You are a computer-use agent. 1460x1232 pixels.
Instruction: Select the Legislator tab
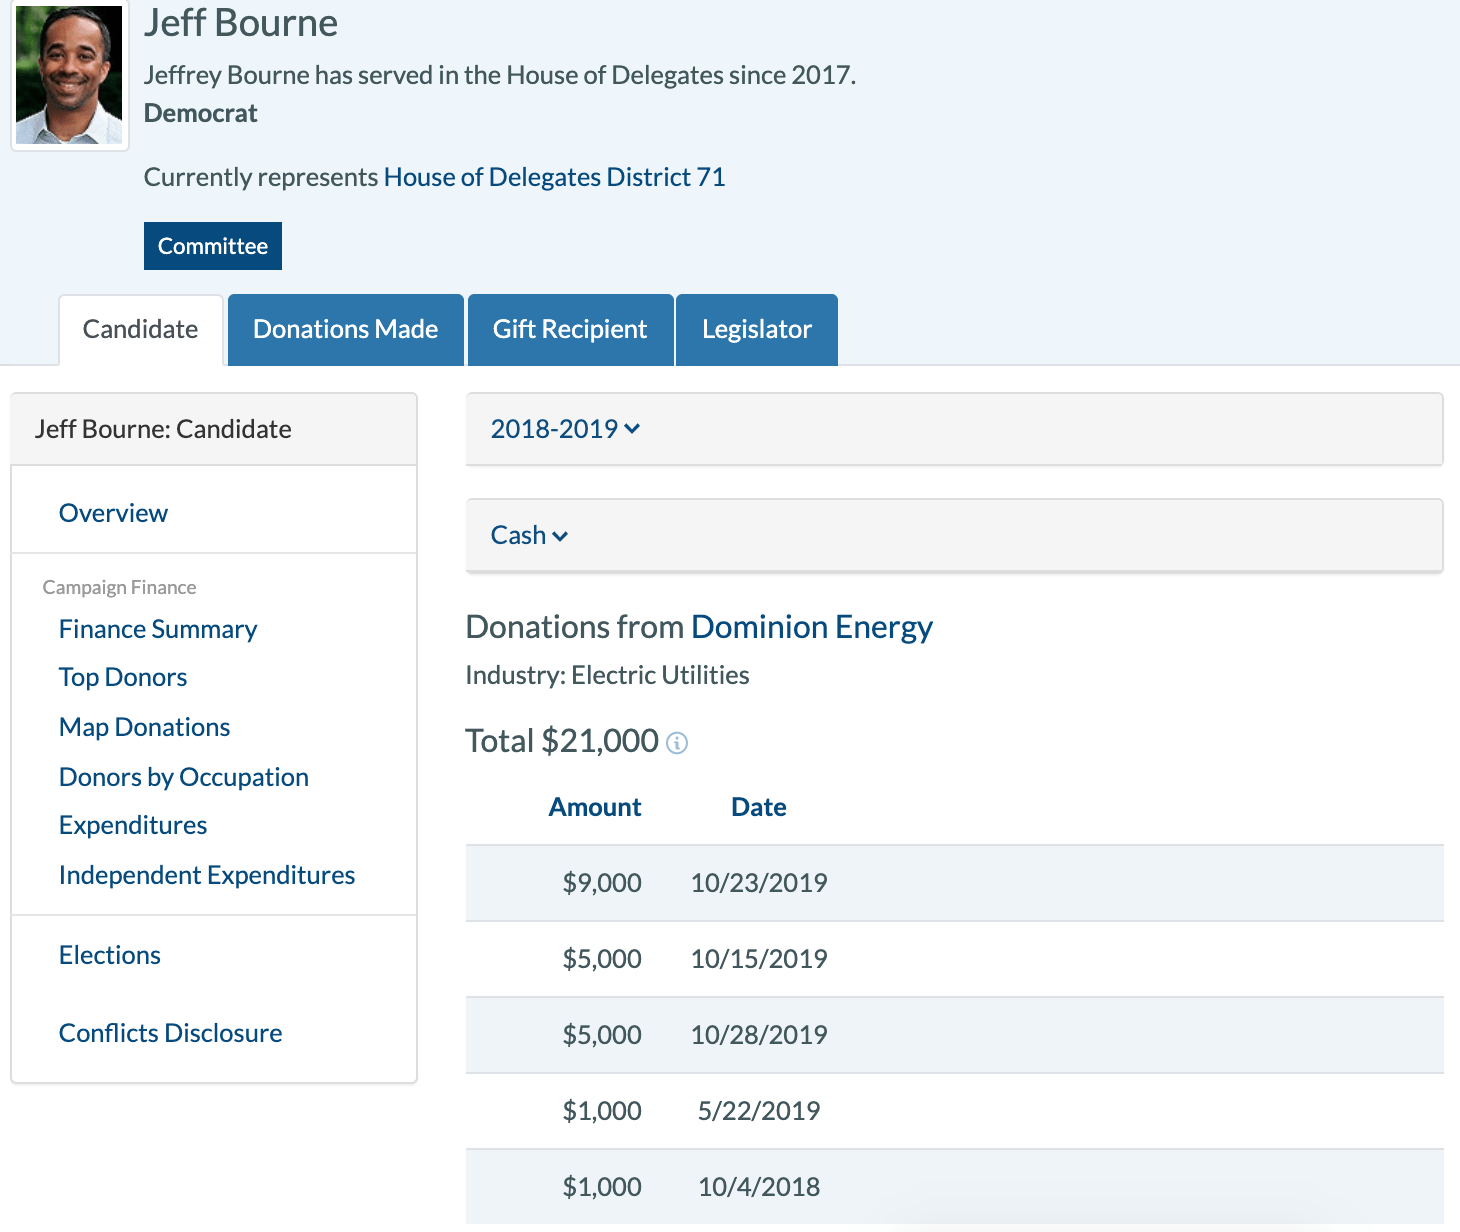pos(757,330)
